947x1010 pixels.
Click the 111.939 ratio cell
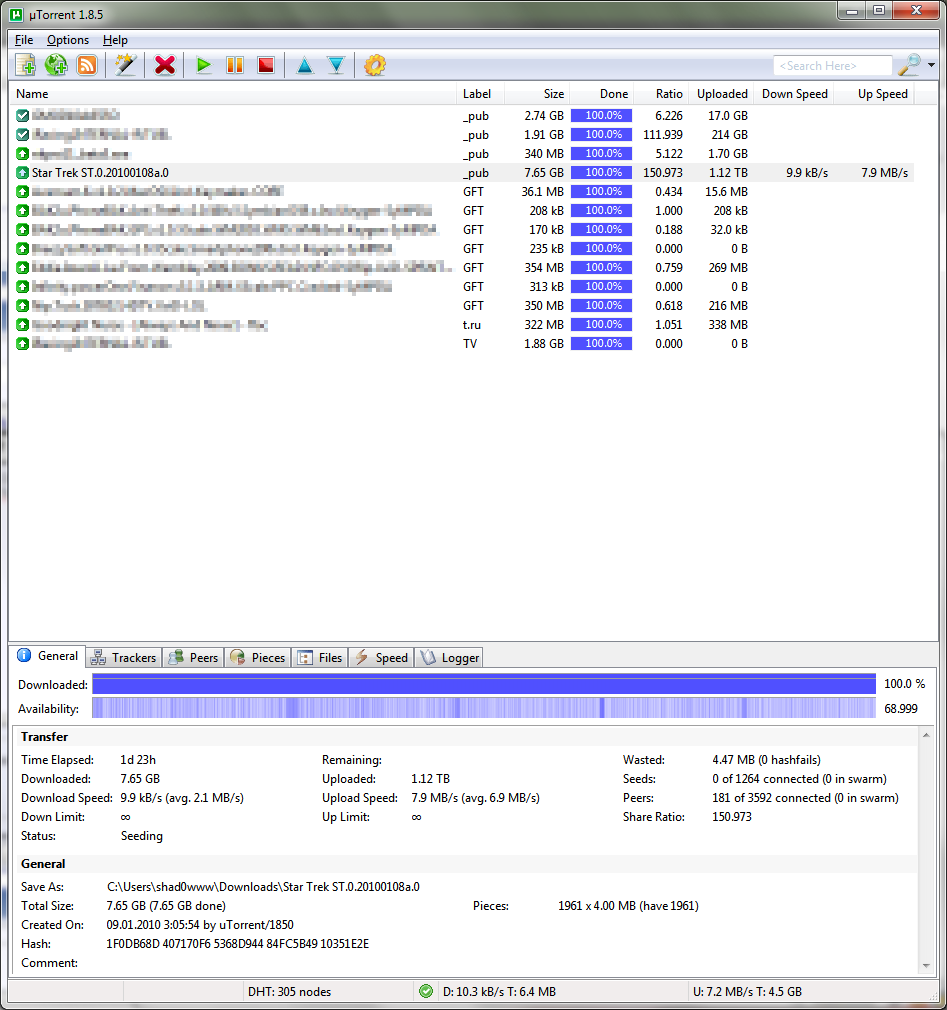662,135
